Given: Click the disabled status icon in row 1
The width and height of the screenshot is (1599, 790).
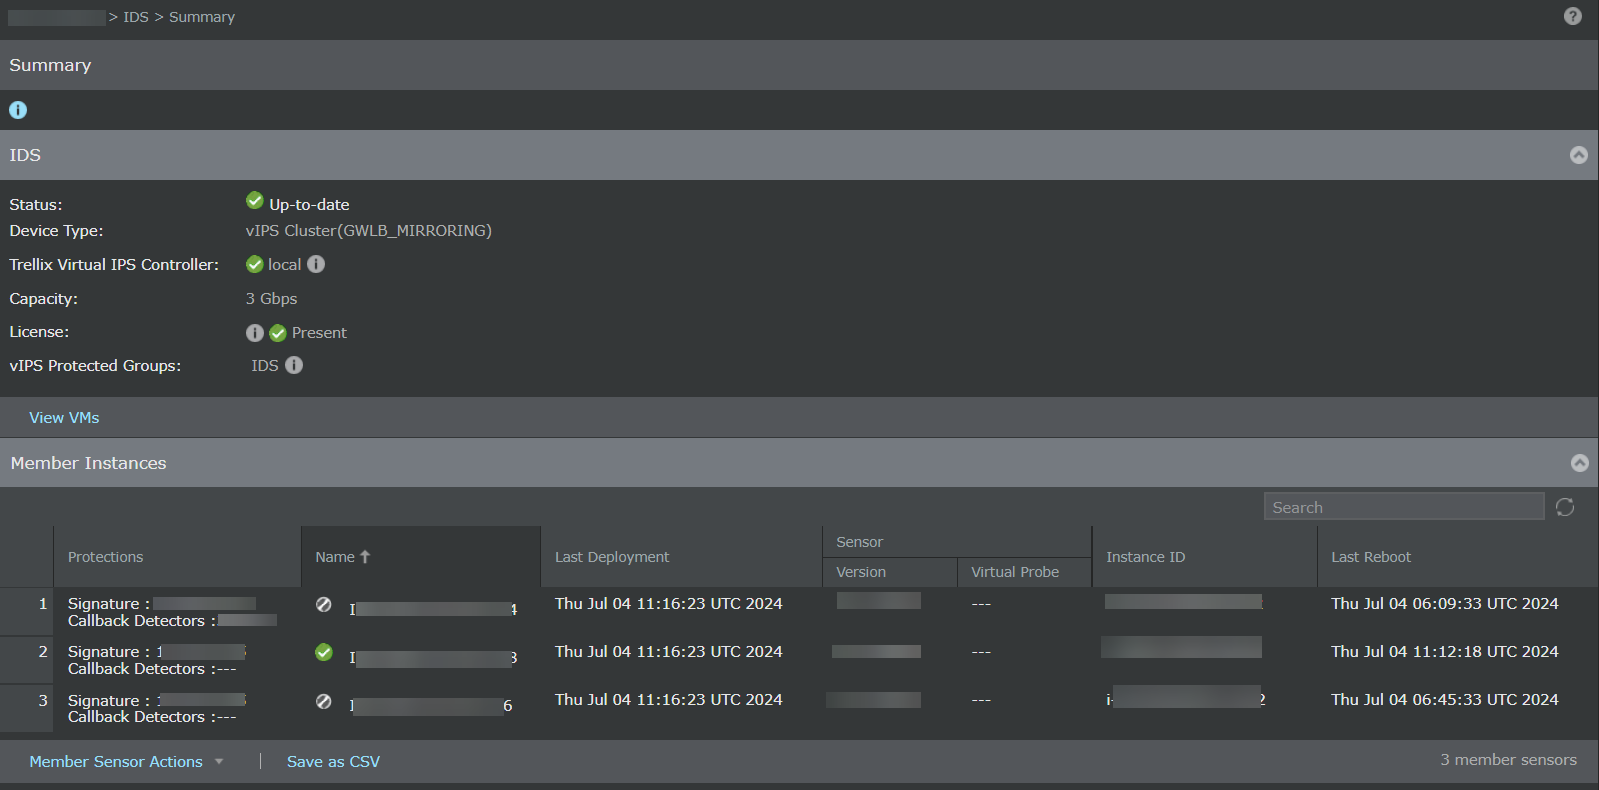Looking at the screenshot, I should point(324,604).
